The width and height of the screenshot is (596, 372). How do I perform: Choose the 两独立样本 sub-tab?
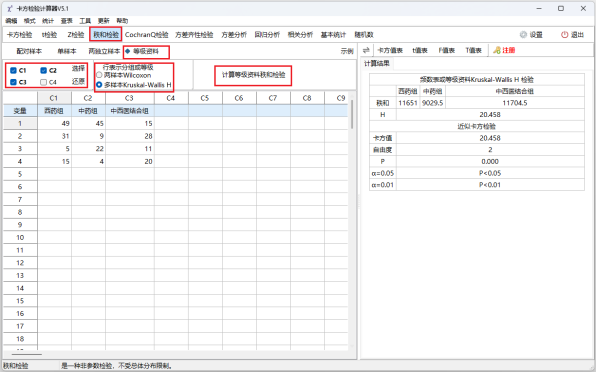[x=104, y=51]
